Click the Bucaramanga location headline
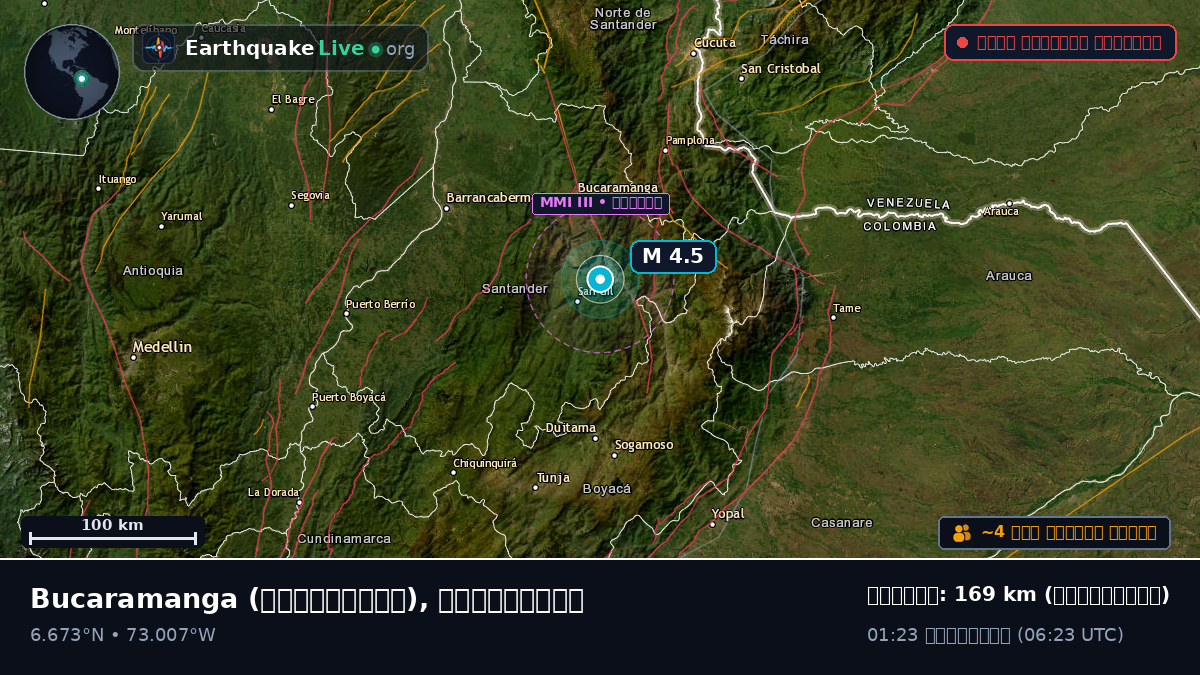Viewport: 1200px width, 675px height. (x=307, y=599)
